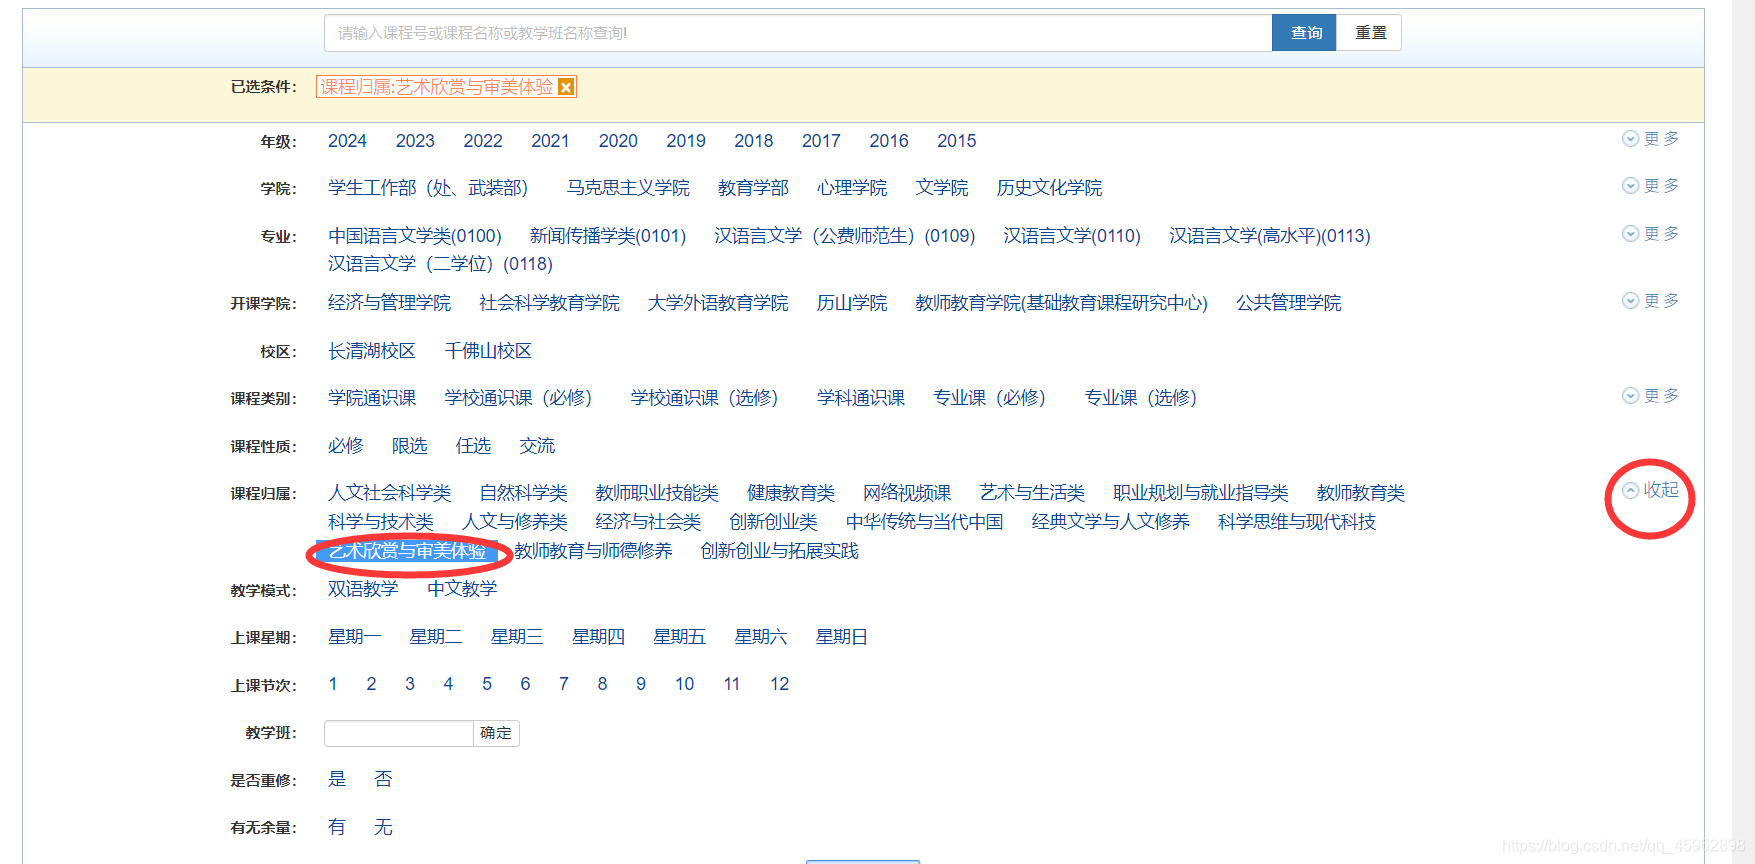Expand more options for 年级 row
Screen dimensions: 1755x864
tap(1651, 139)
